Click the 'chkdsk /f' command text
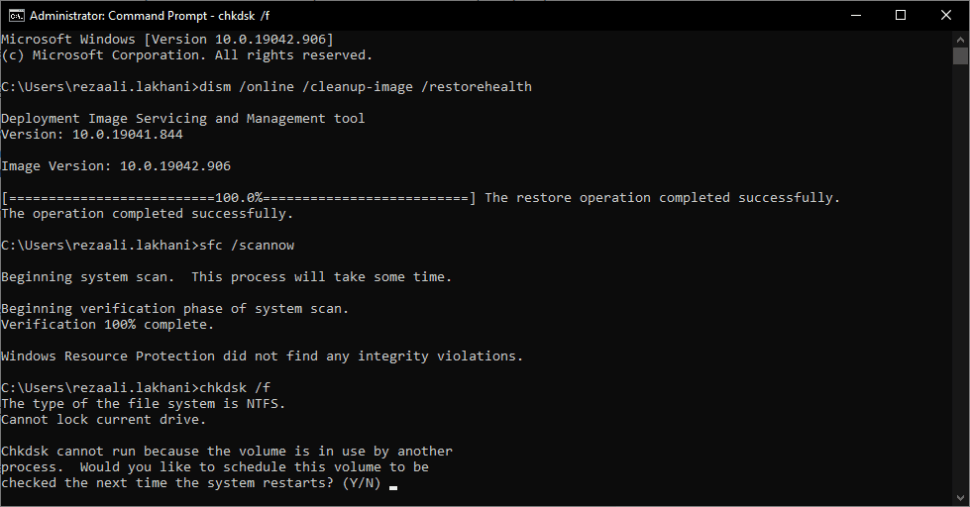Viewport: 970px width, 507px height. pos(235,388)
